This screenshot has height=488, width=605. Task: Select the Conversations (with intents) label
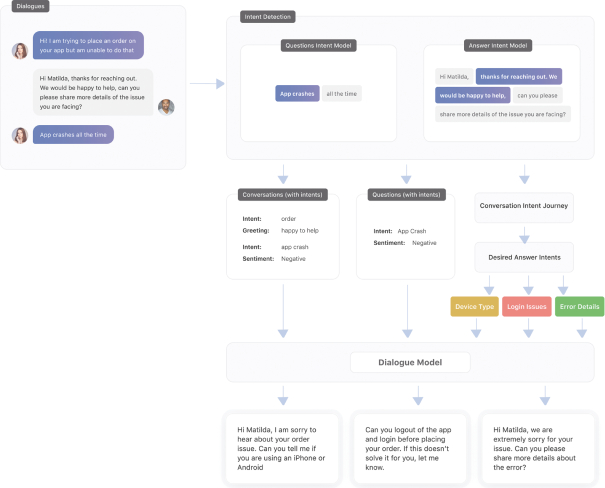[283, 194]
